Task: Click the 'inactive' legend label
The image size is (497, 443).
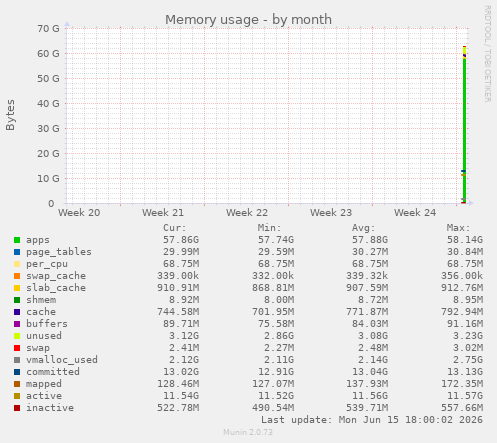Action: [50, 408]
